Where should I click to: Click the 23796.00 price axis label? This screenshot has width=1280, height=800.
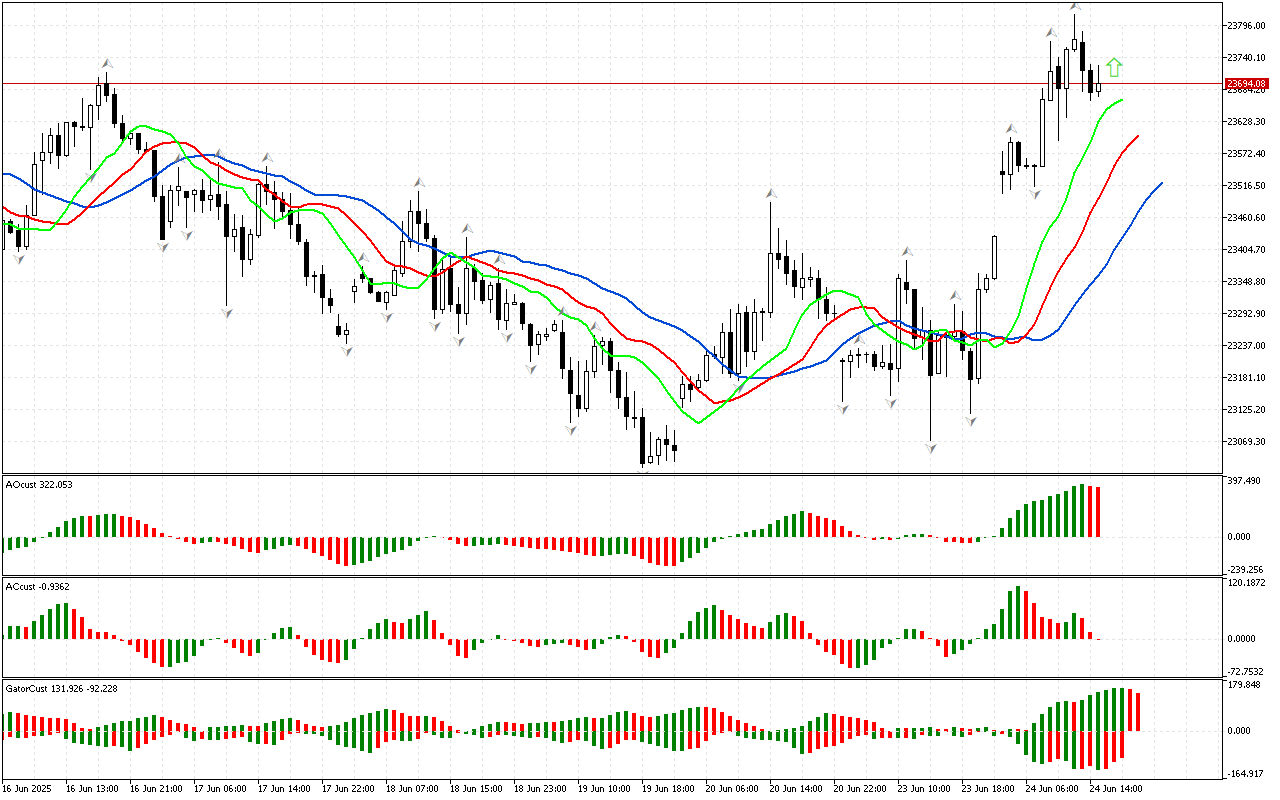click(1246, 25)
